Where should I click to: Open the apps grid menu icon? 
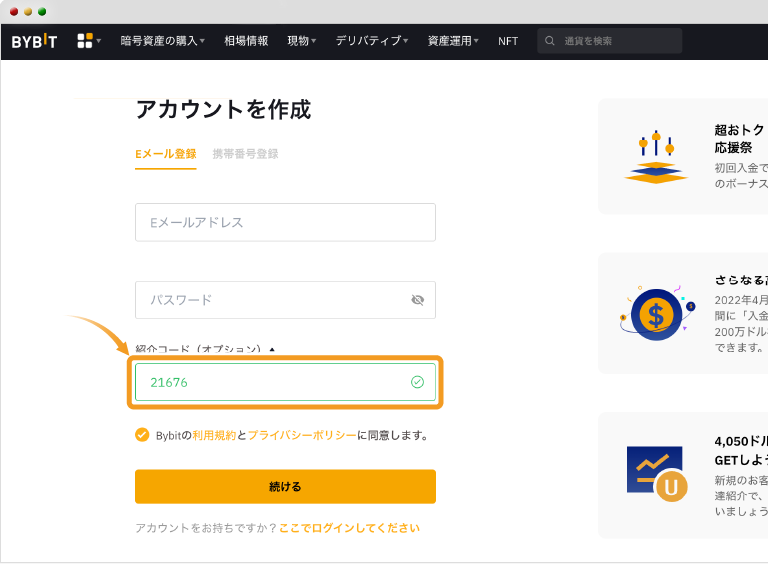point(85,41)
